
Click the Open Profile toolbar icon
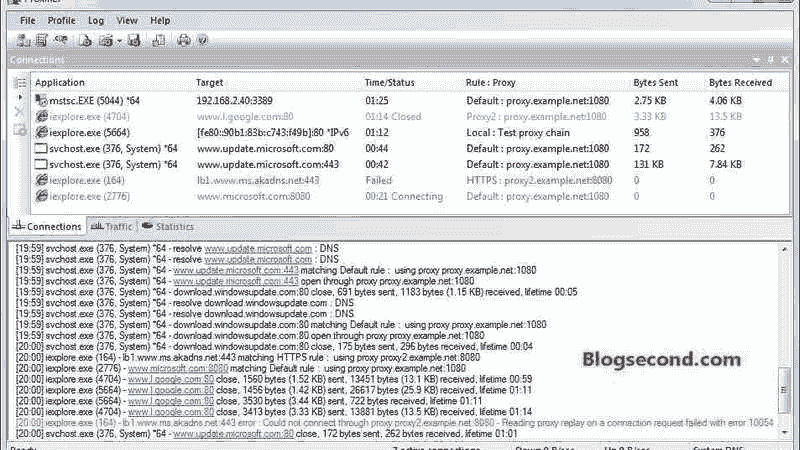(85, 40)
